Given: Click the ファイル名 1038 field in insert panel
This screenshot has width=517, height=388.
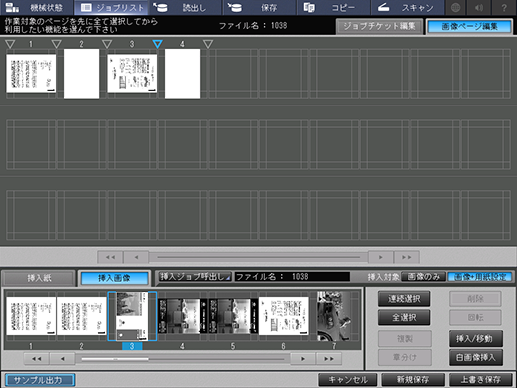Looking at the screenshot, I should [x=292, y=277].
